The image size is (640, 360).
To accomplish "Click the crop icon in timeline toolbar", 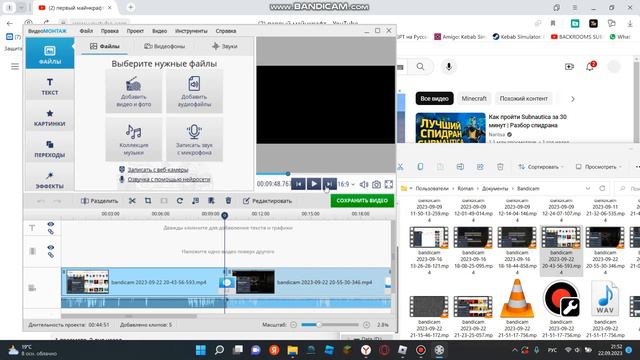I will coord(148,201).
